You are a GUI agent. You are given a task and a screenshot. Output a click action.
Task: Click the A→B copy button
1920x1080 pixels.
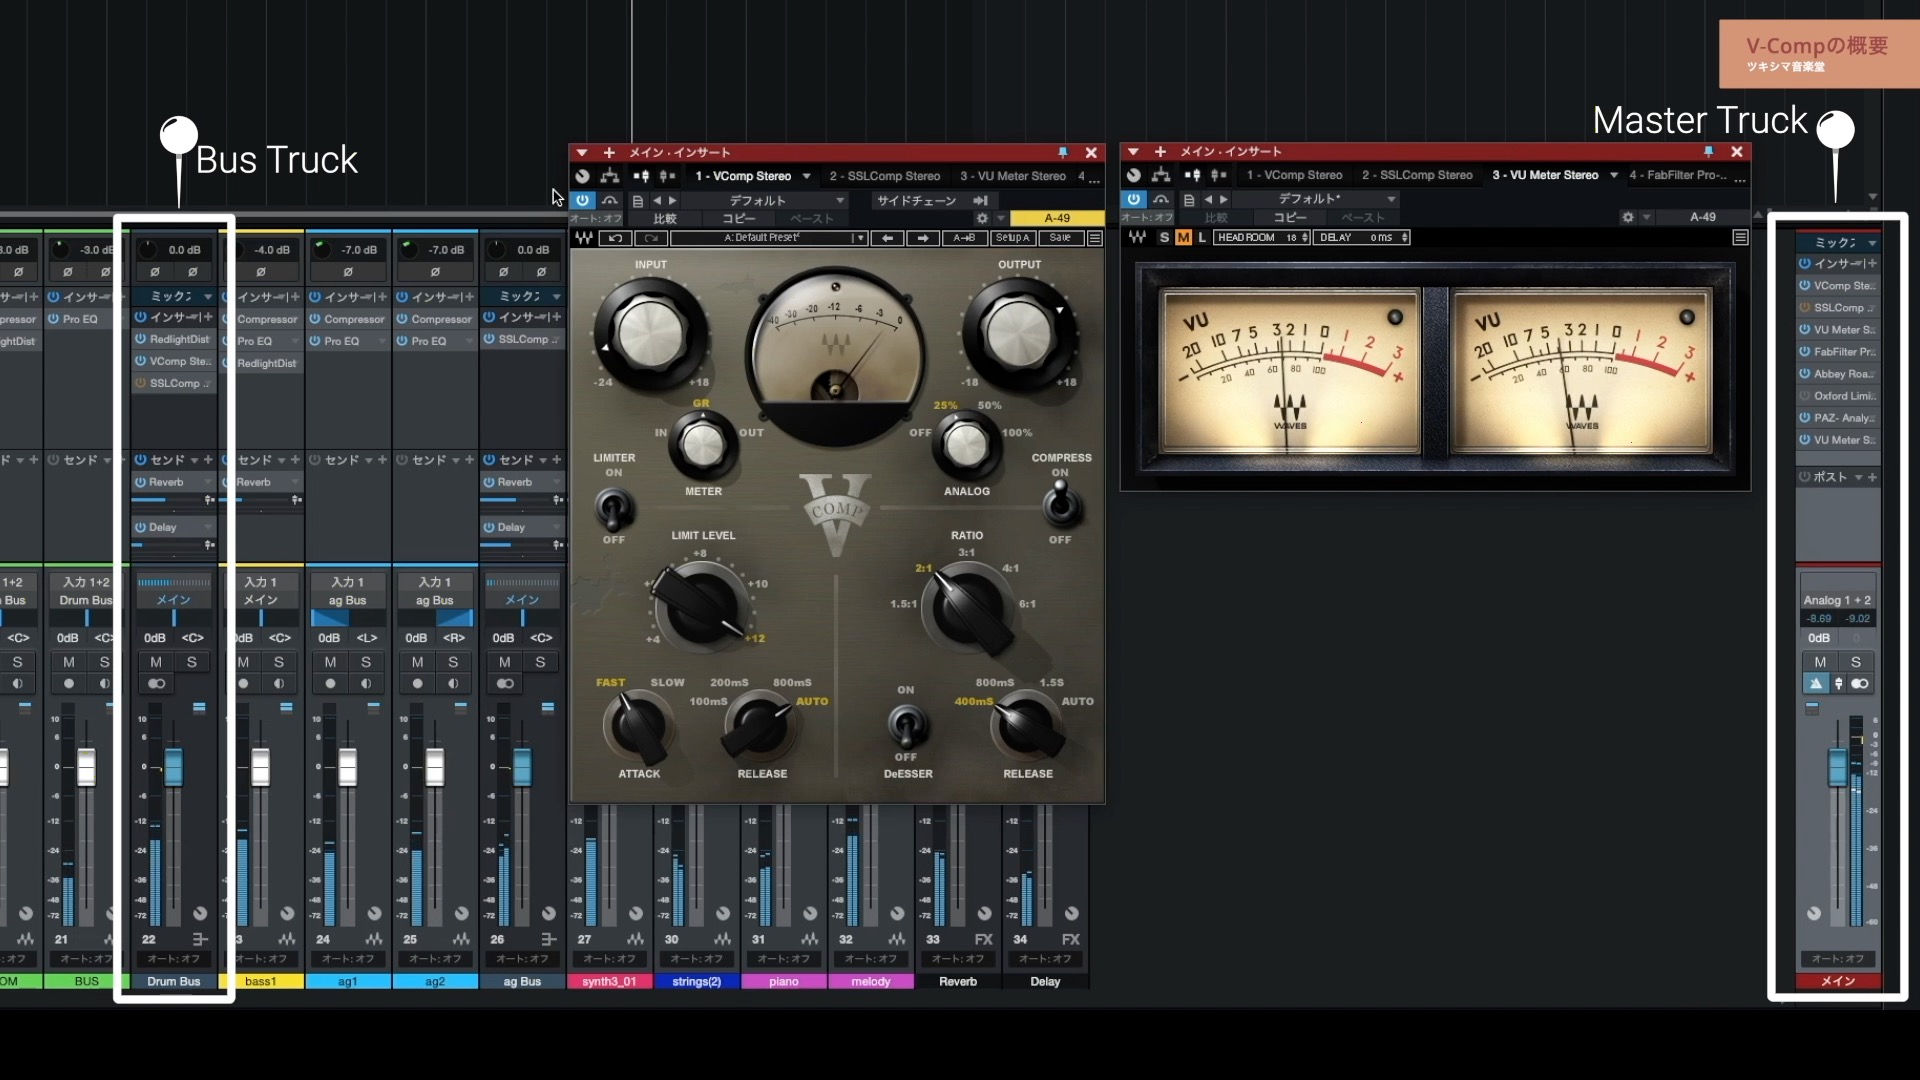(x=964, y=238)
